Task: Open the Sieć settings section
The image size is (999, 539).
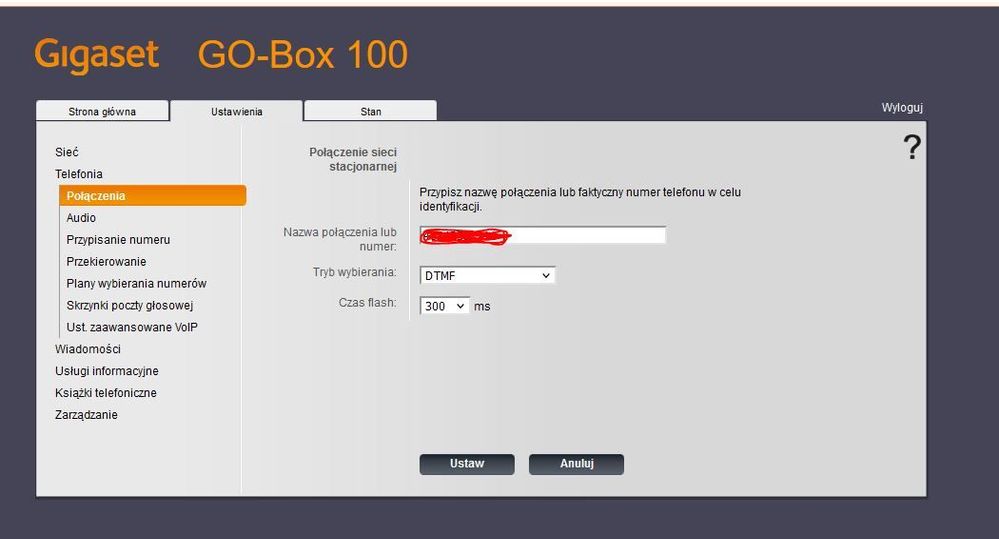Action: 66,152
